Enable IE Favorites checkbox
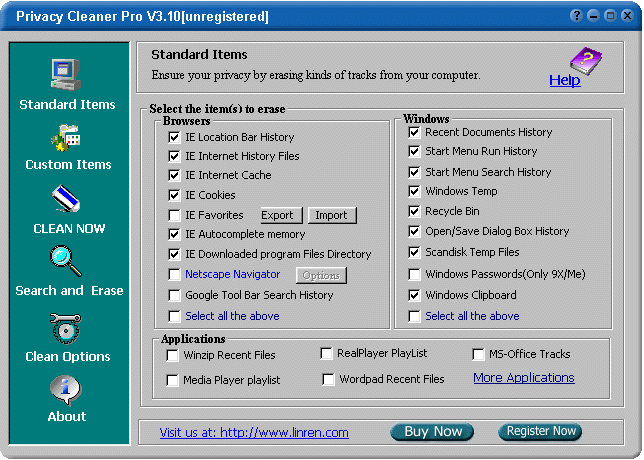The height and width of the screenshot is (460, 644). click(174, 215)
